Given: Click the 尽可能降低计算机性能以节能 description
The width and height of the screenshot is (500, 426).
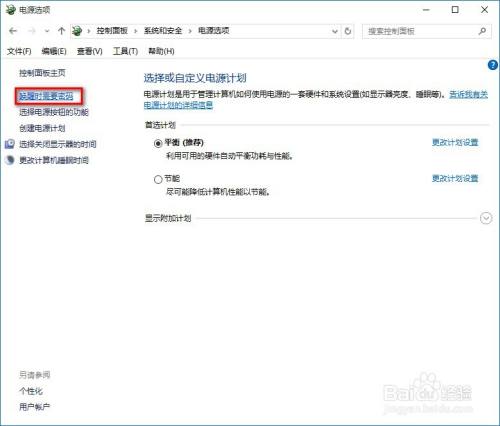Looking at the screenshot, I should [218, 192].
